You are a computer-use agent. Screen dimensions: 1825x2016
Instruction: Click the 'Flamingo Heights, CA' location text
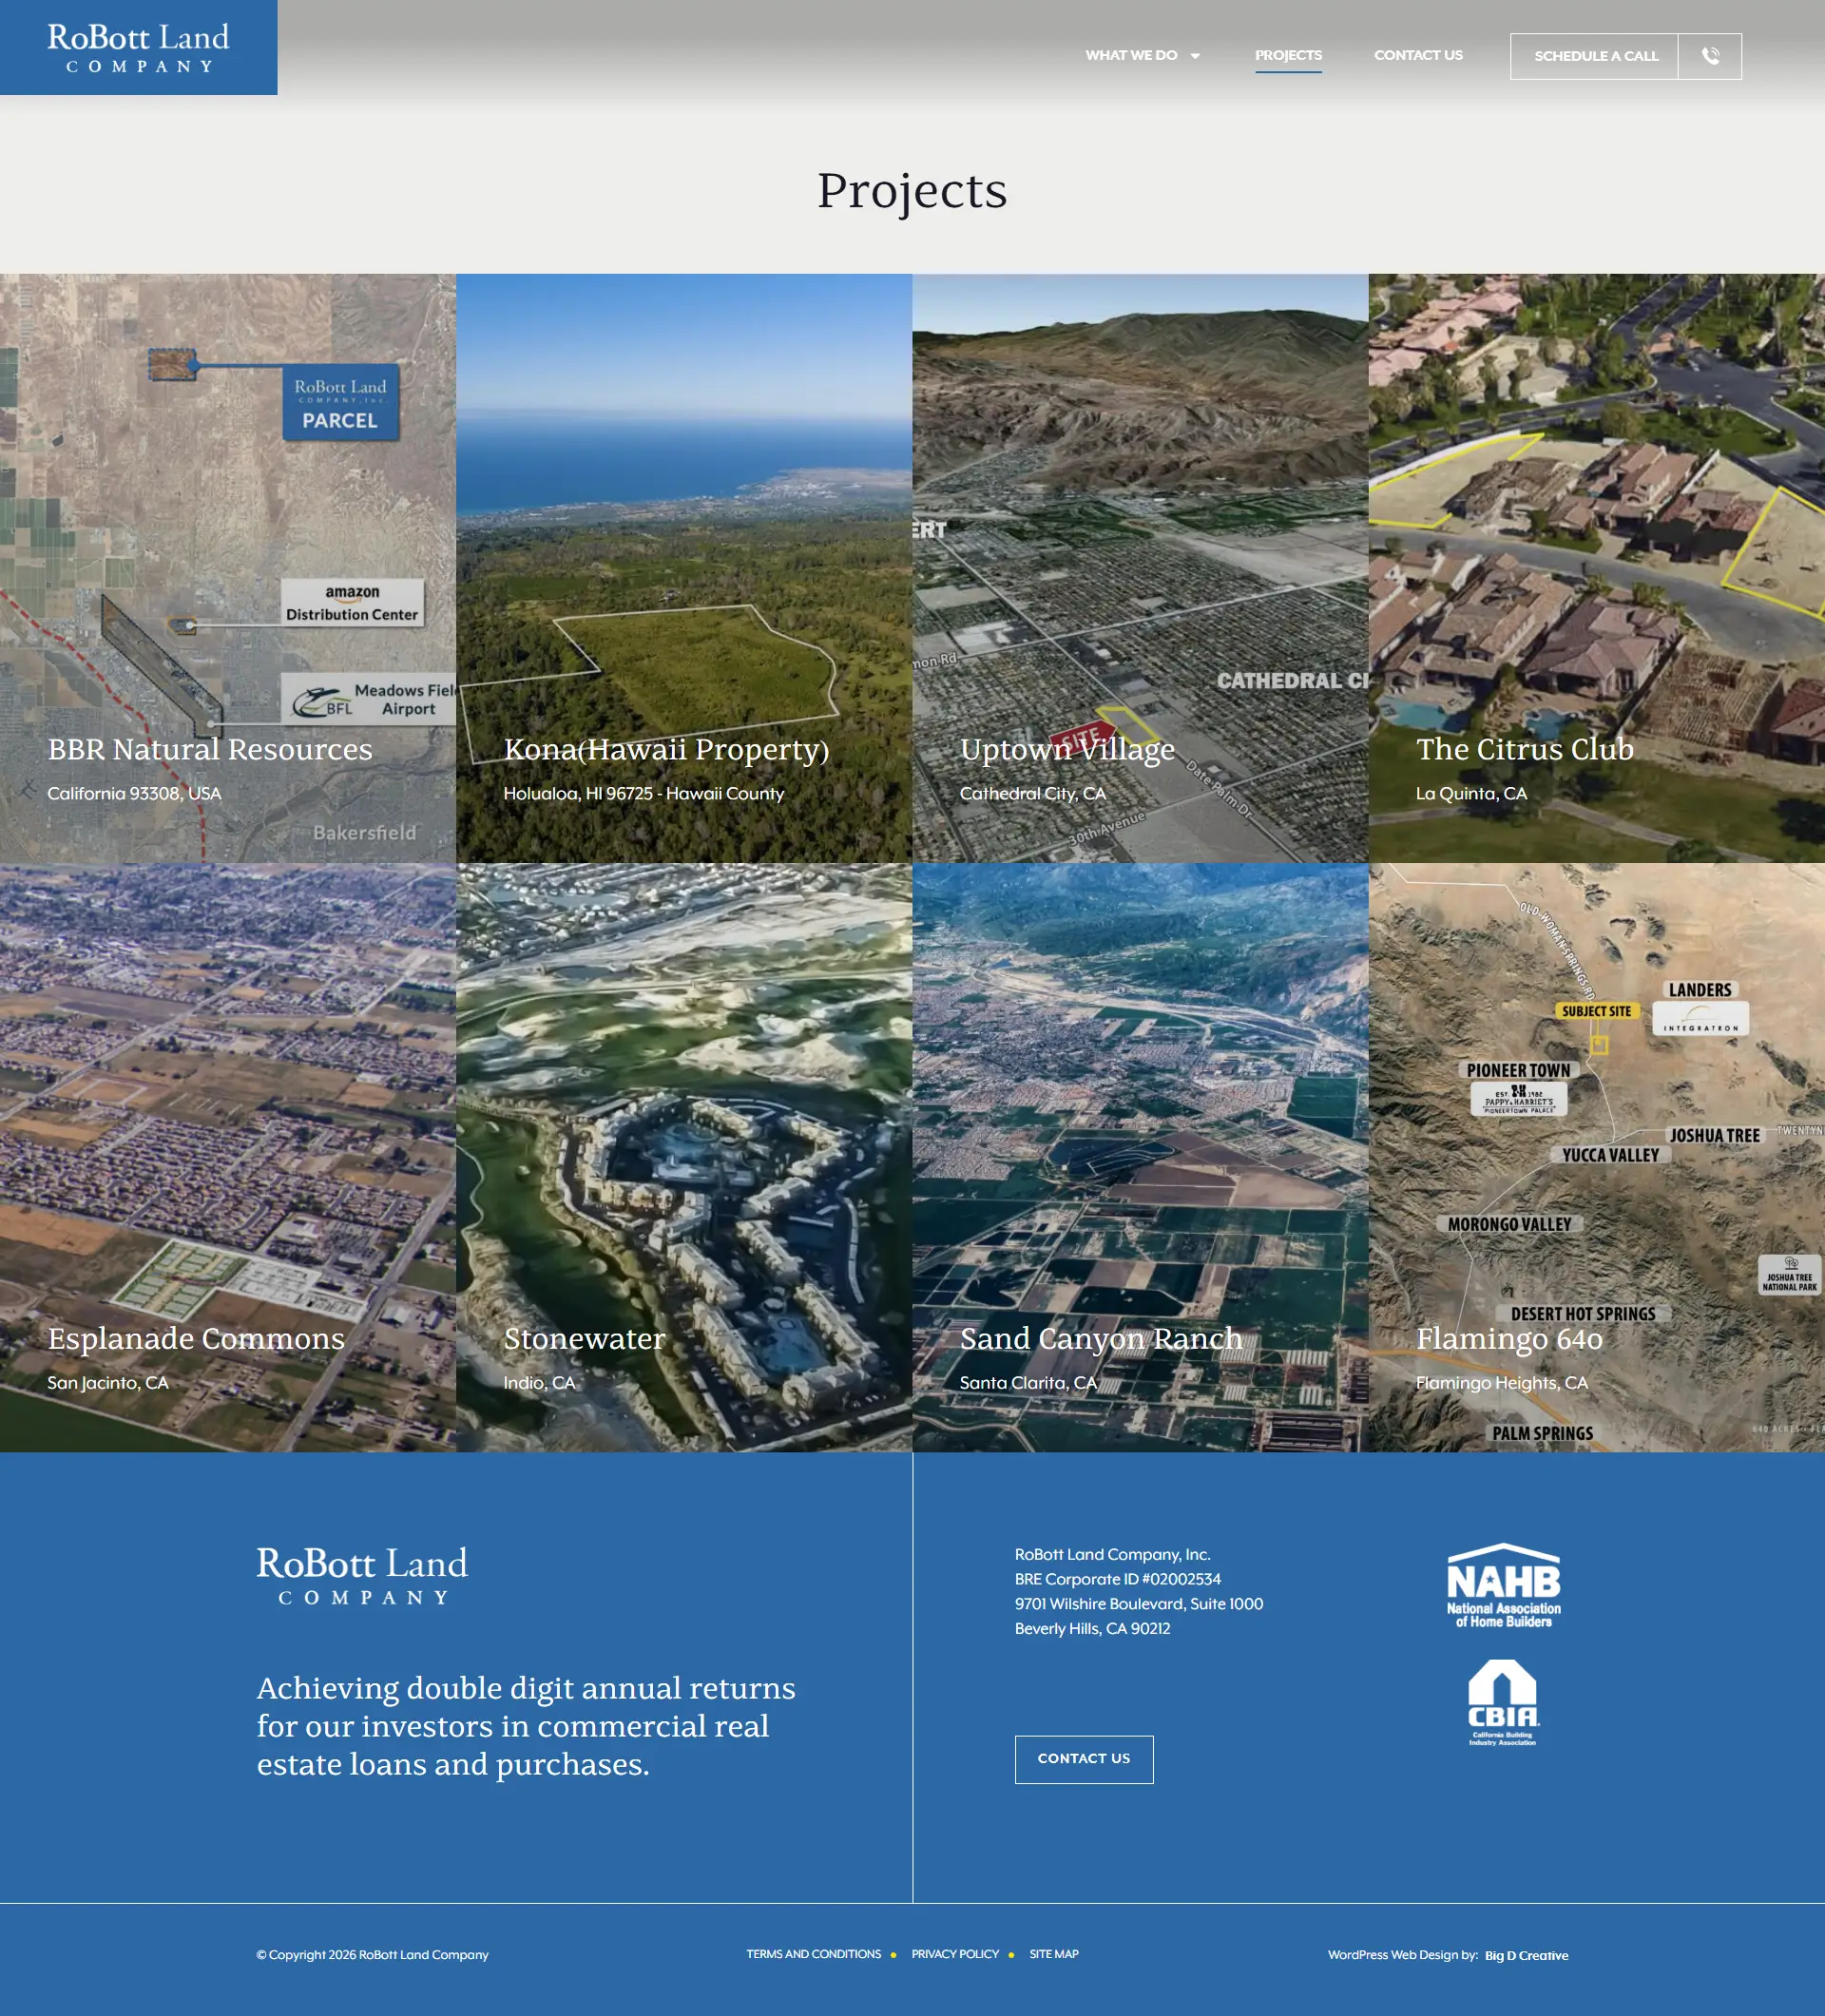pos(1501,1382)
